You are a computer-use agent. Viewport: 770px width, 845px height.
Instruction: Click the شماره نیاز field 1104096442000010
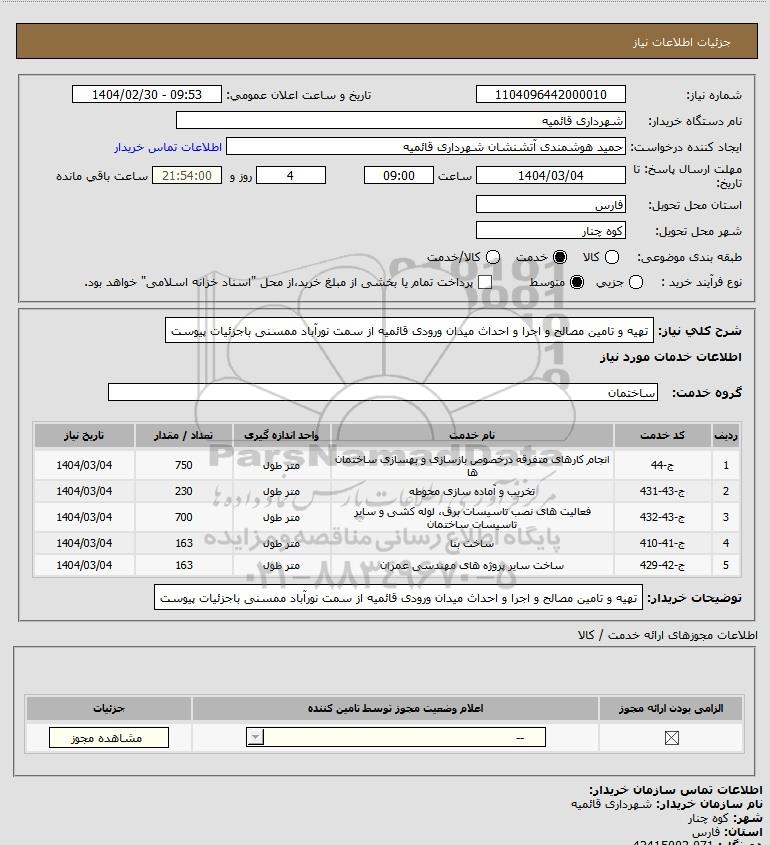tap(551, 94)
